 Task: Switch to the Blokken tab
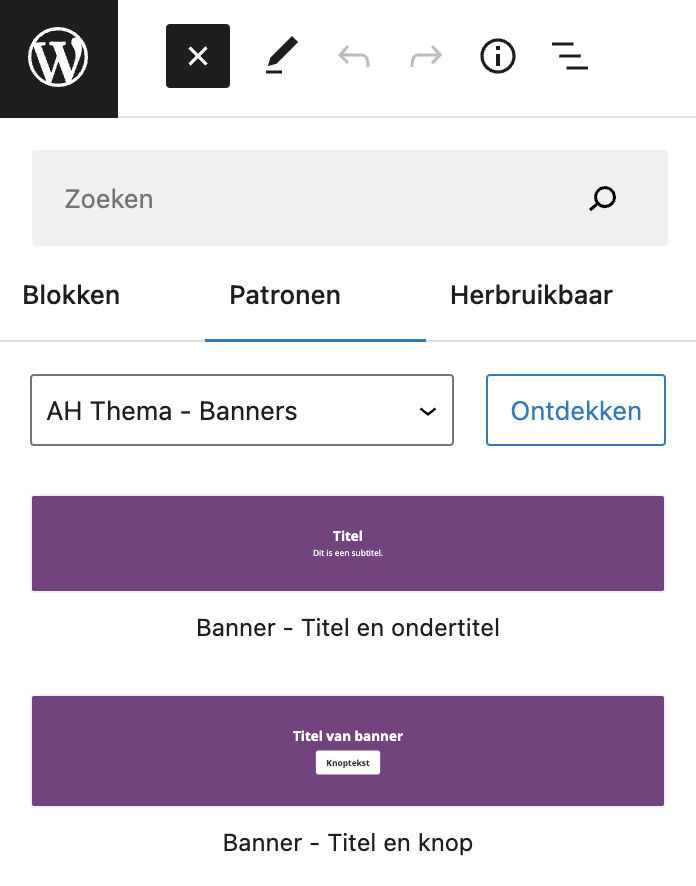click(71, 295)
